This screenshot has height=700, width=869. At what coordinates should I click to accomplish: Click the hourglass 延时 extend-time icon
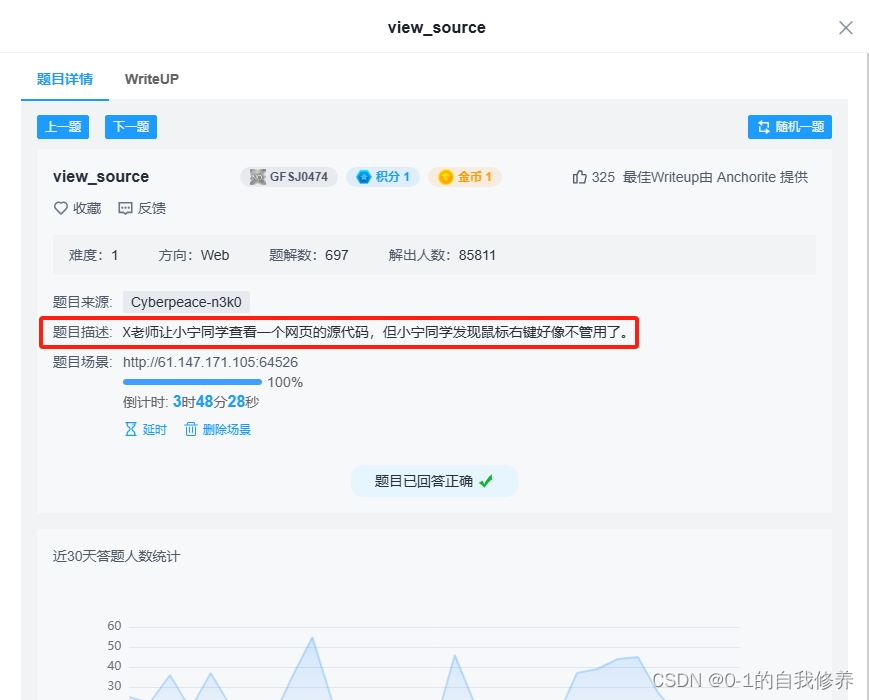tap(131, 428)
